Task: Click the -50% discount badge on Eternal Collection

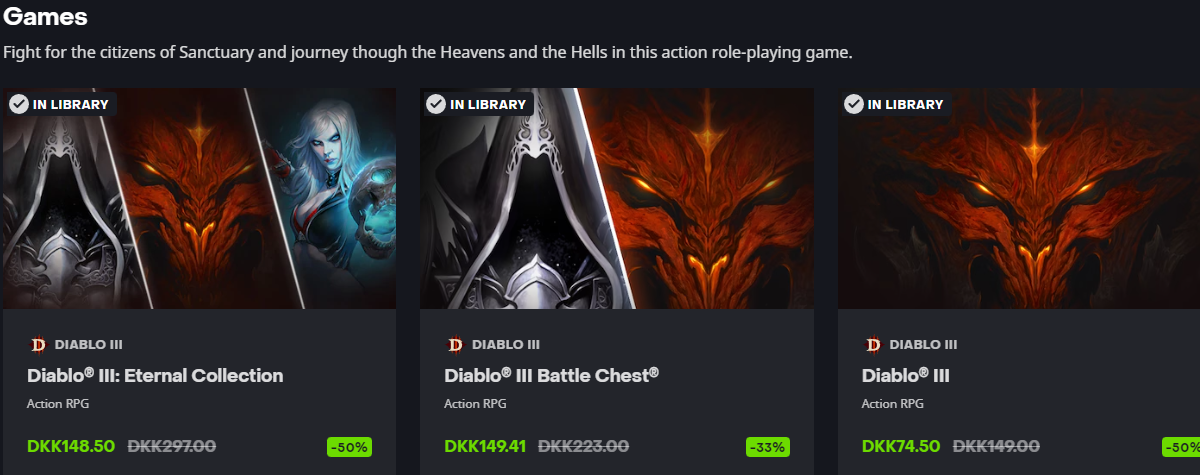Action: [x=350, y=447]
